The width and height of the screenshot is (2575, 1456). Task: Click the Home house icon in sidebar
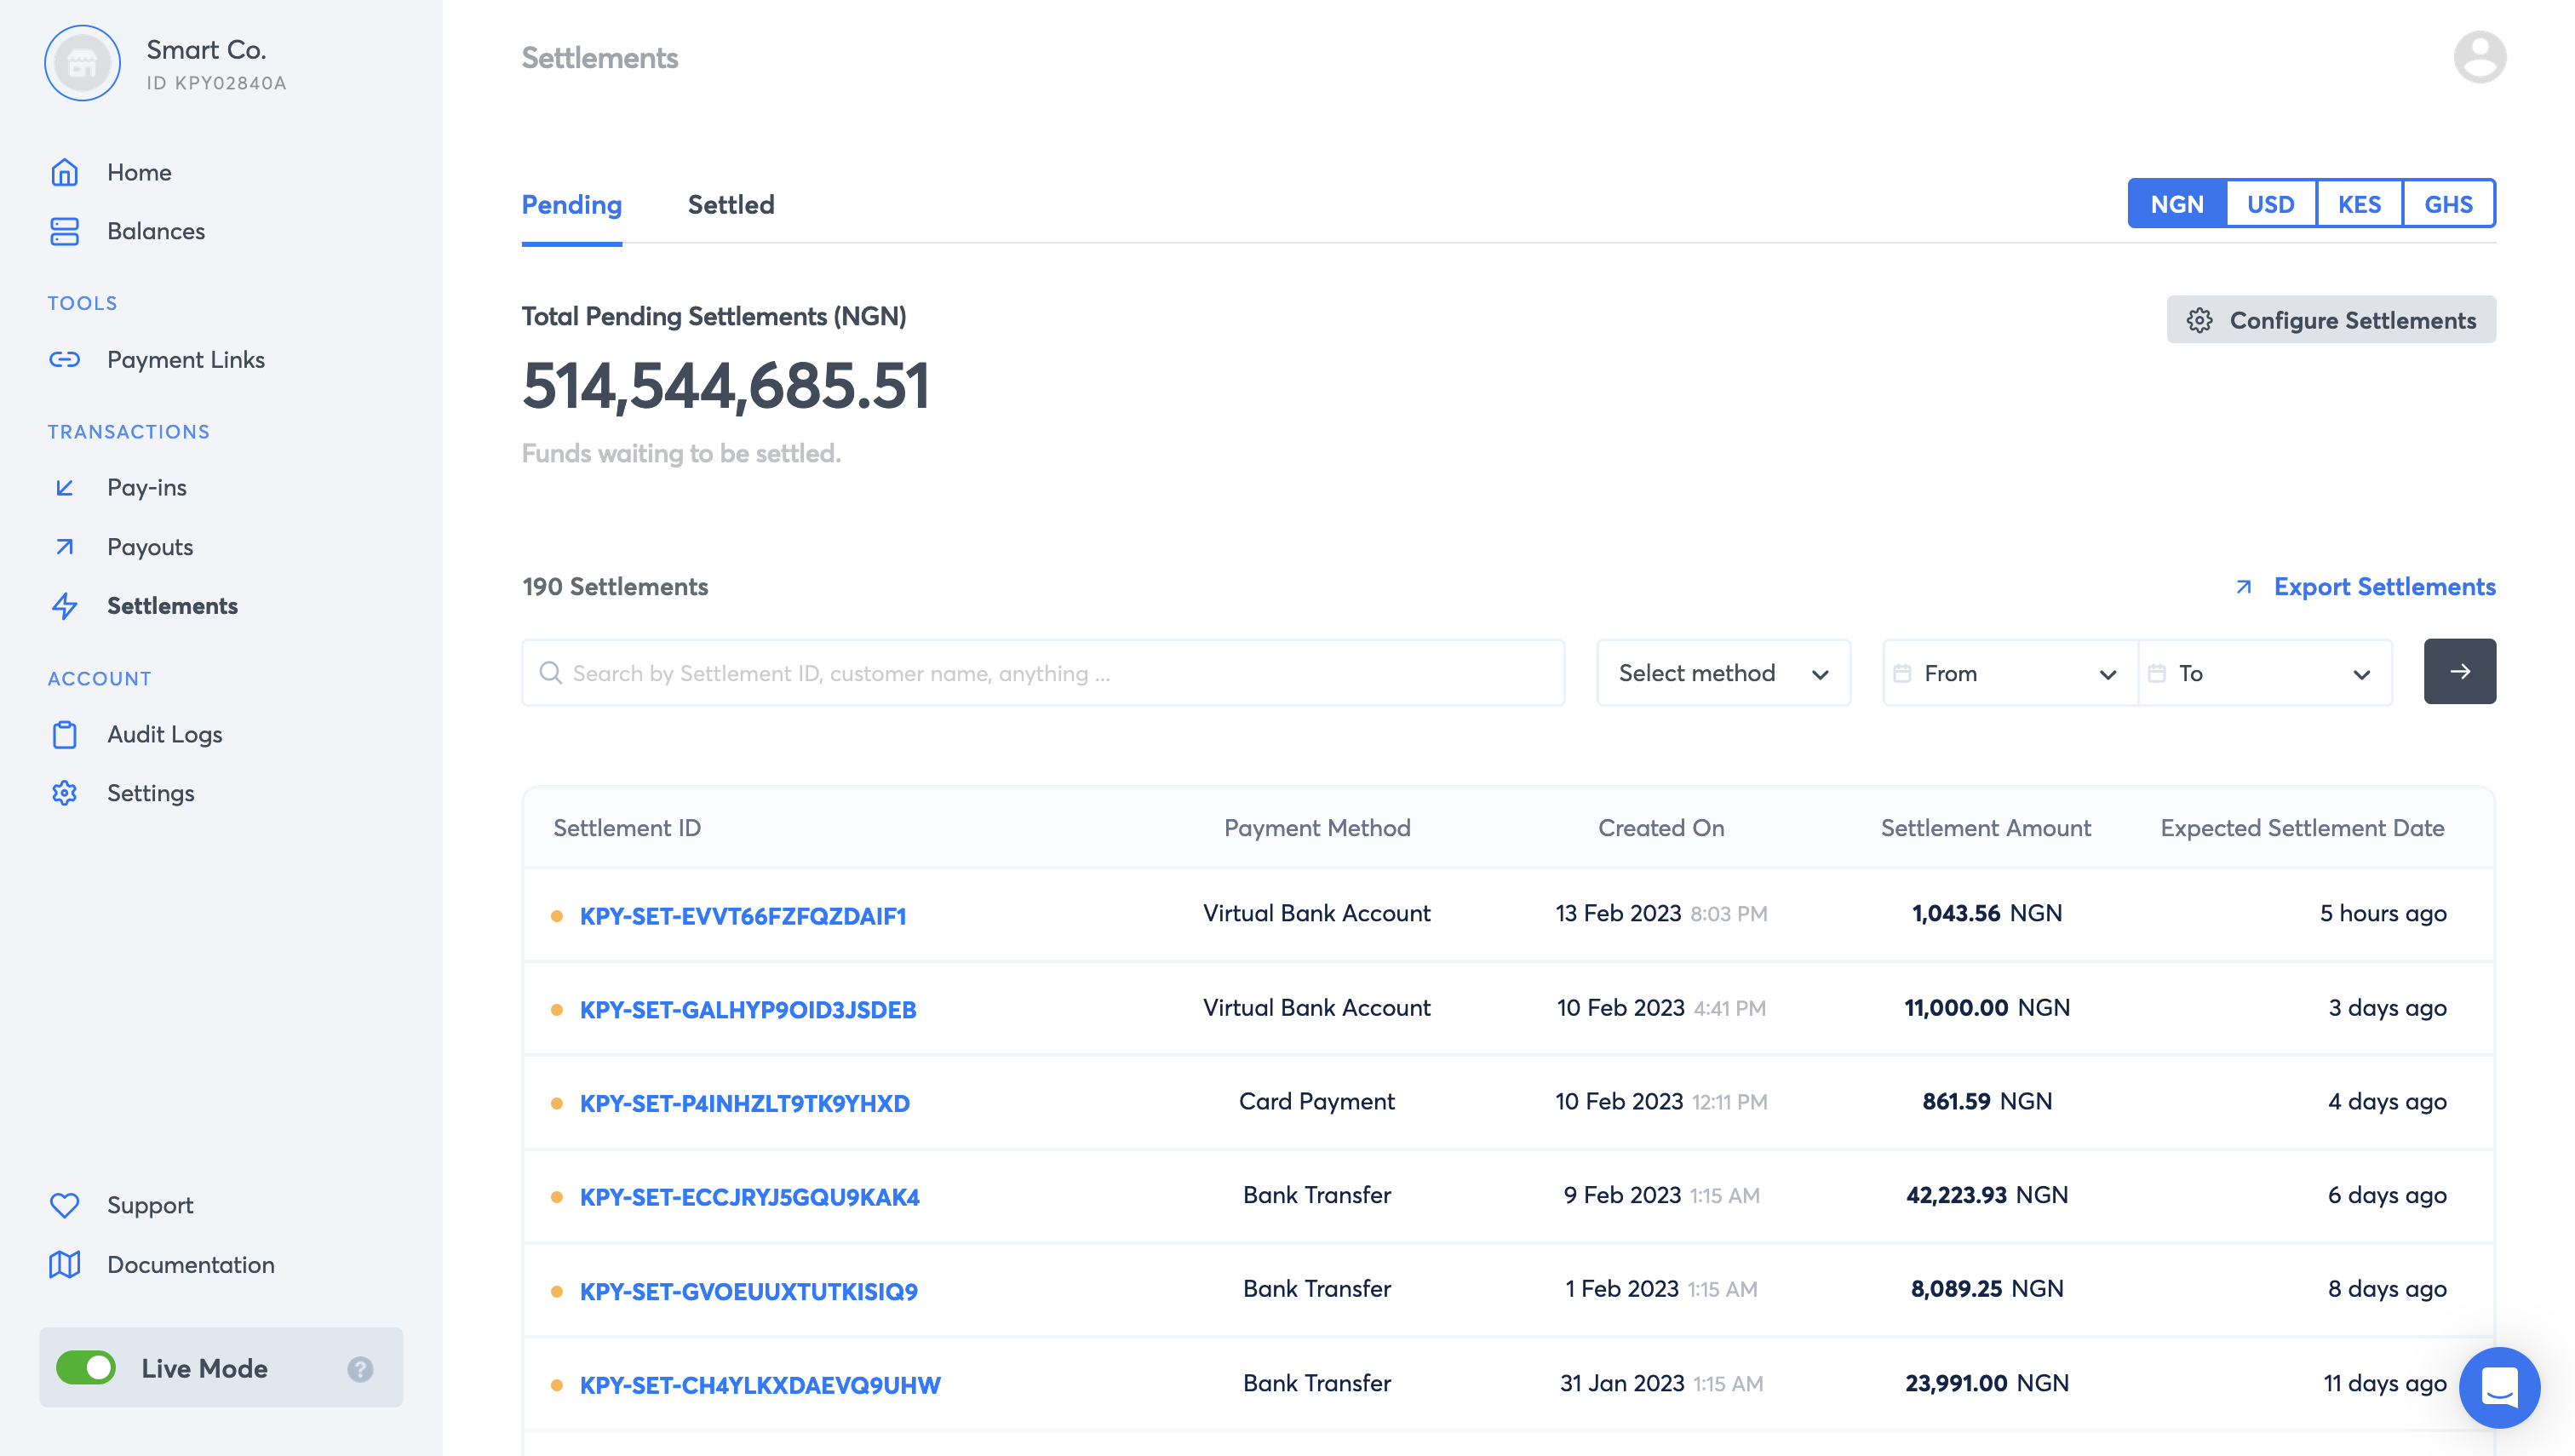click(x=65, y=172)
